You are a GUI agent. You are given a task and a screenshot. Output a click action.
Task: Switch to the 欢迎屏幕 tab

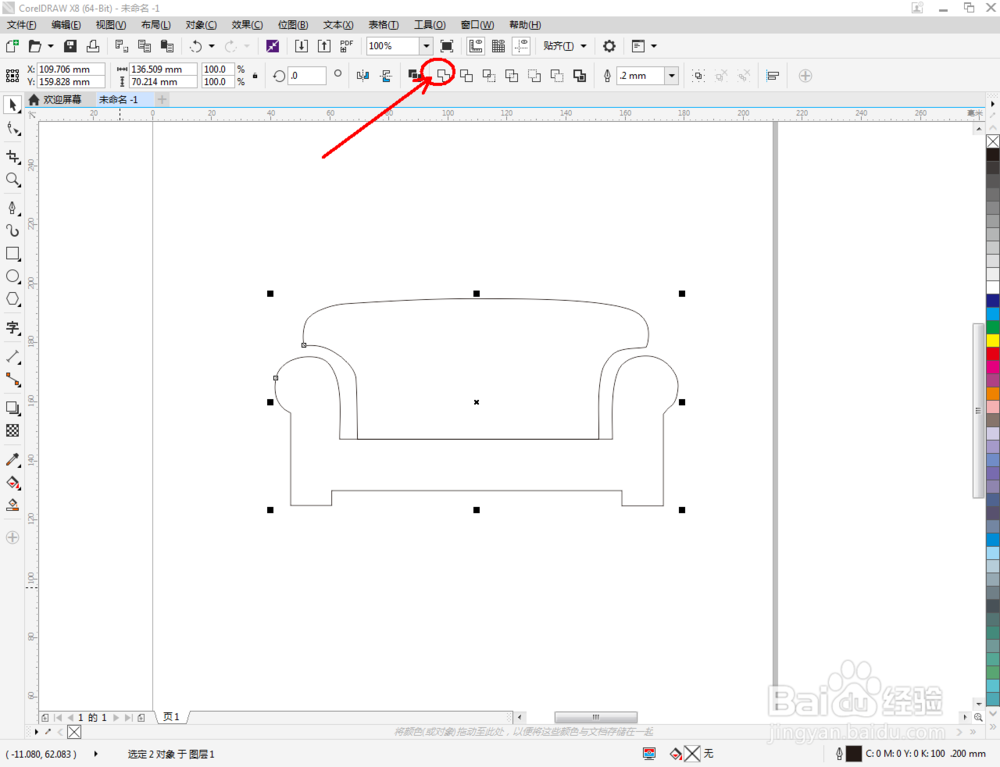point(55,99)
